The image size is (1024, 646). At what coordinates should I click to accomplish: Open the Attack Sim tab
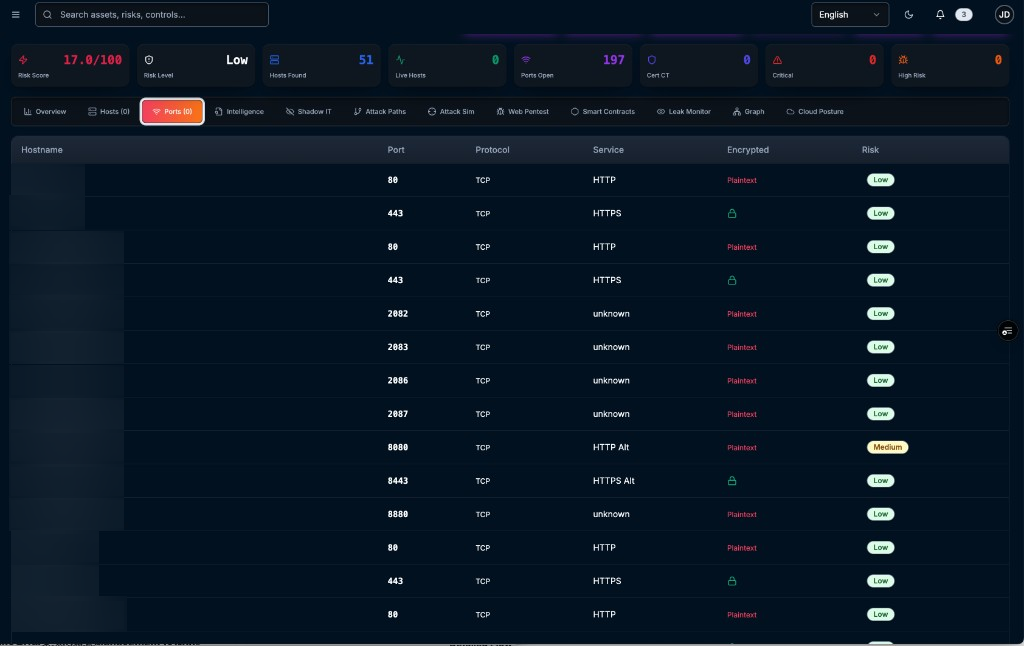pyautogui.click(x=451, y=112)
